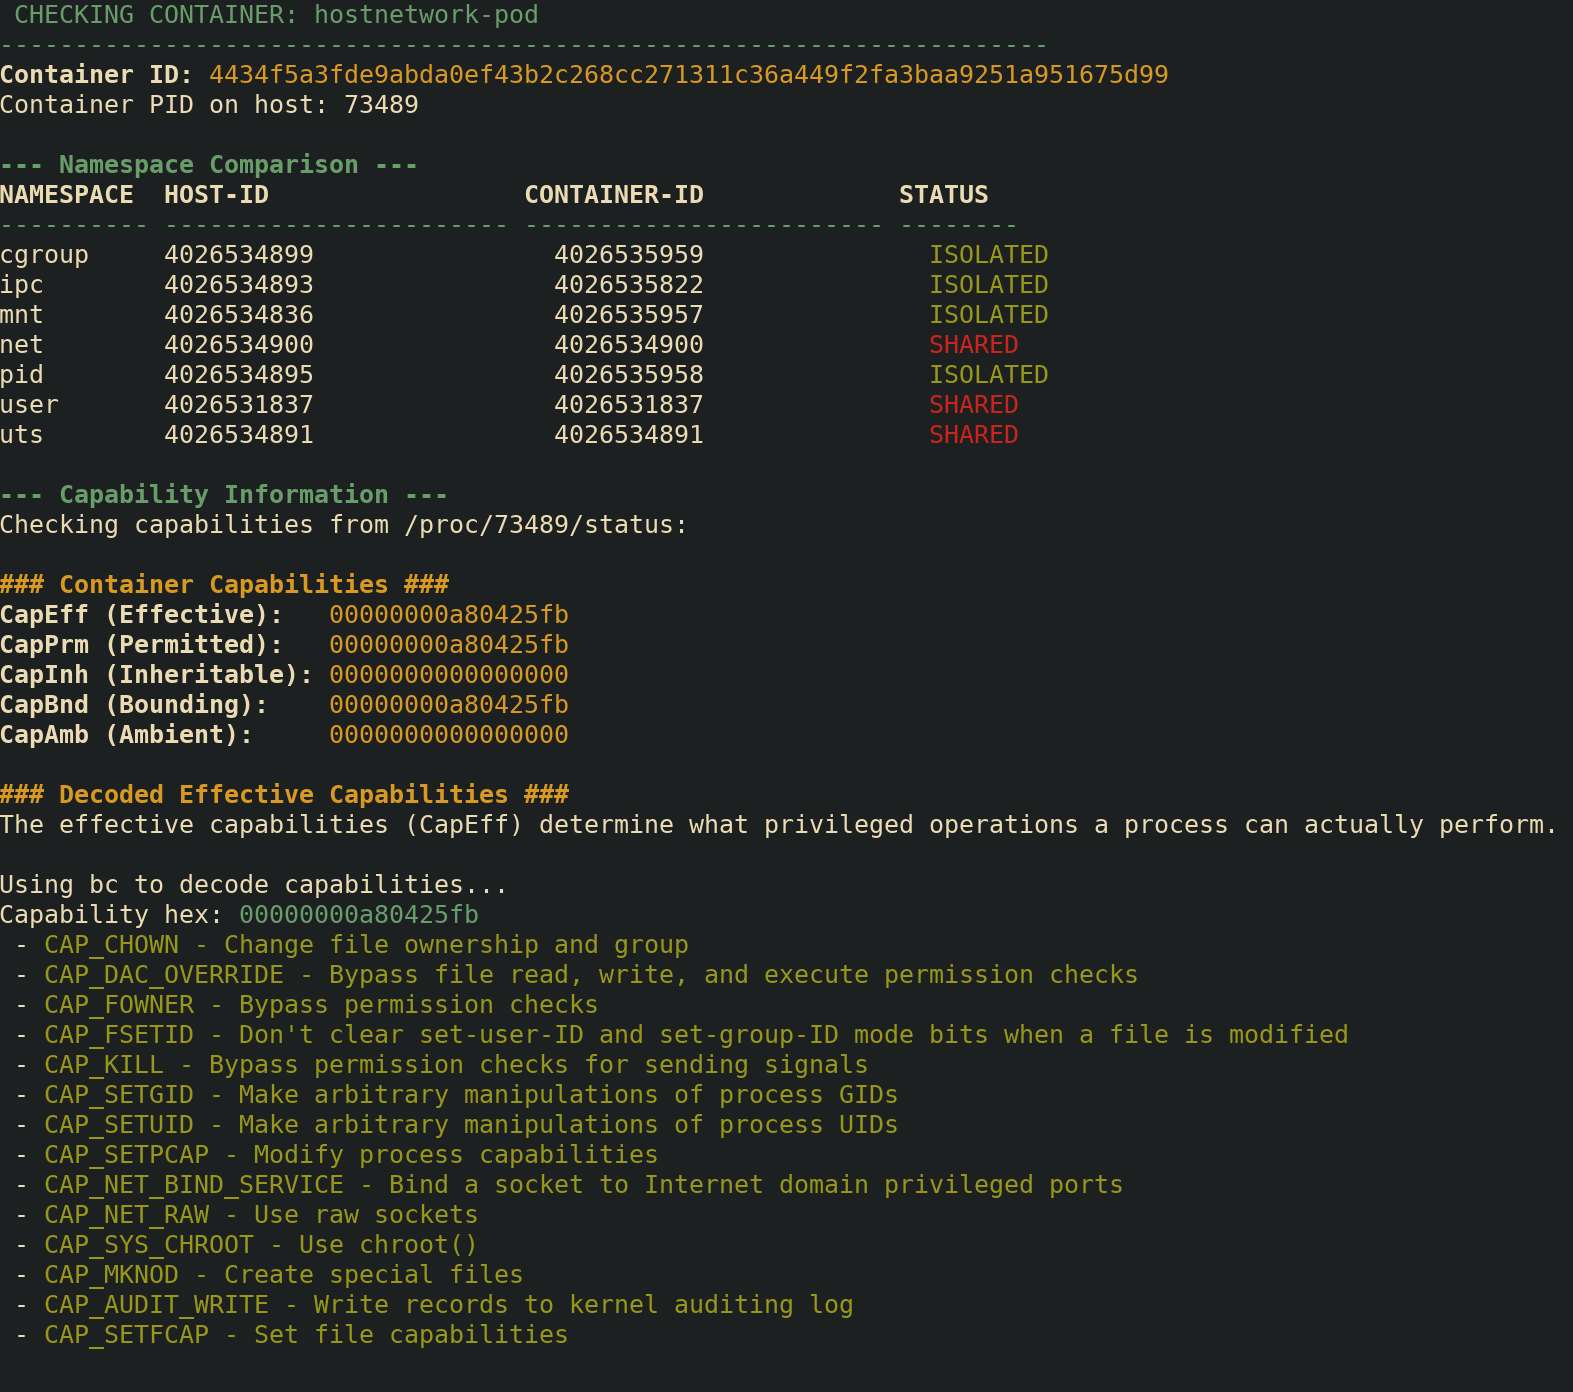Screen dimensions: 1573x1392
Task: Click the CapInh (Inheritable) zero value
Action: coord(448,675)
